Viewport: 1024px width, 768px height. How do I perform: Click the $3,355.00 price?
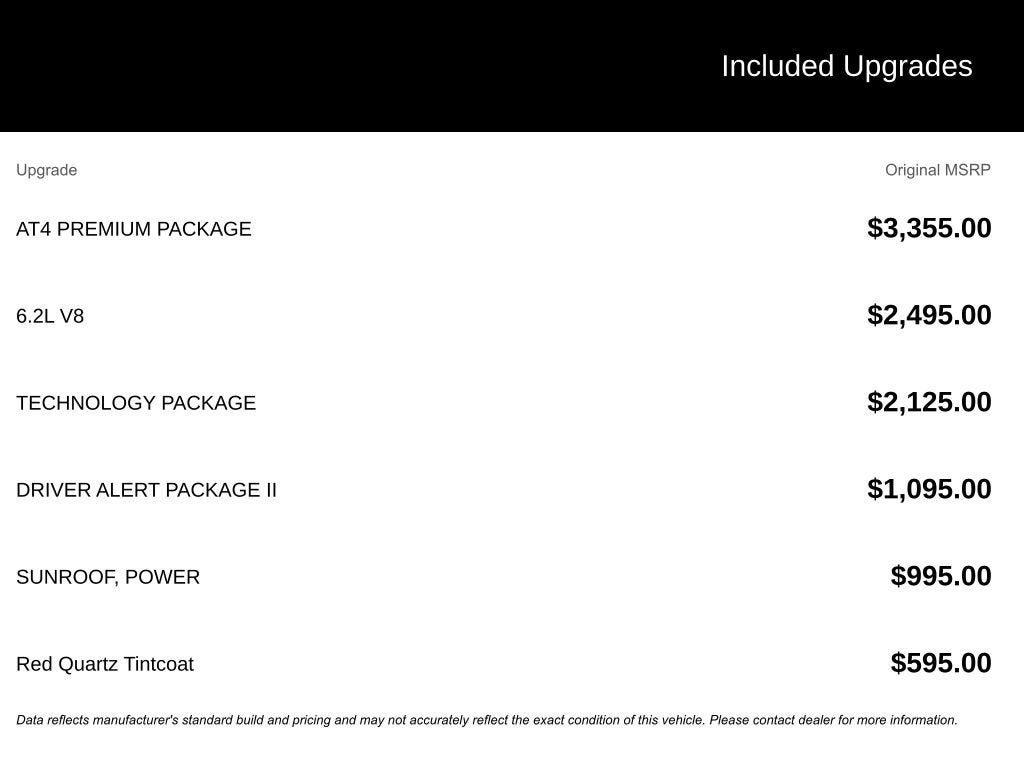tap(929, 228)
